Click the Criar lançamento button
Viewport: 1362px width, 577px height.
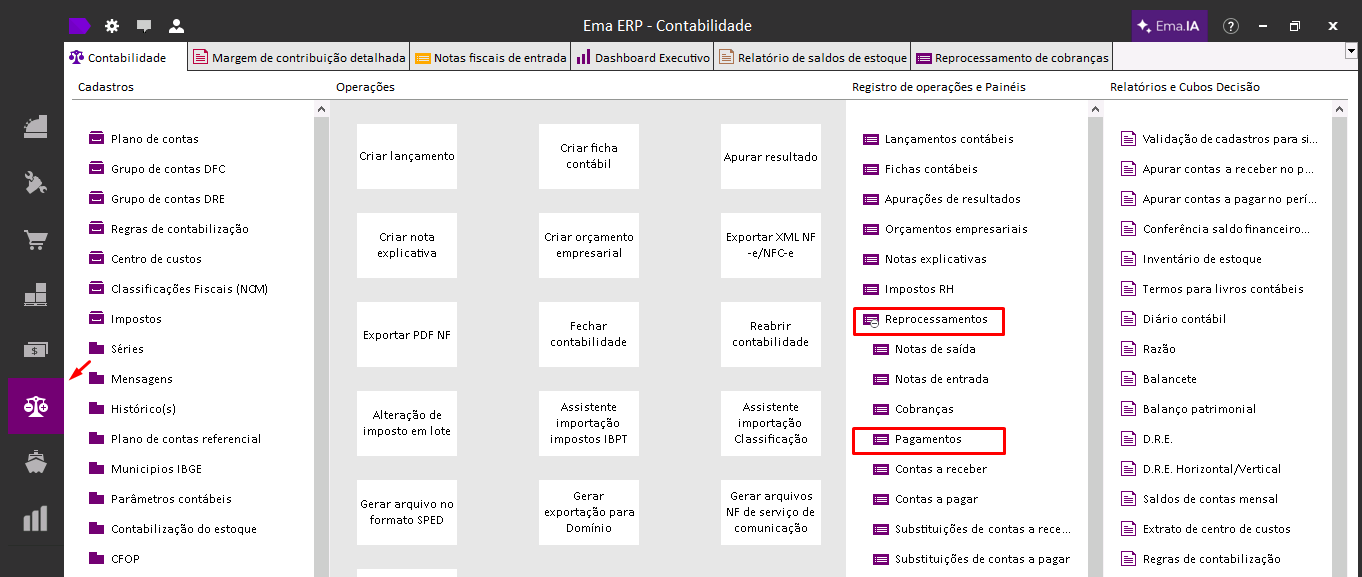(x=407, y=156)
